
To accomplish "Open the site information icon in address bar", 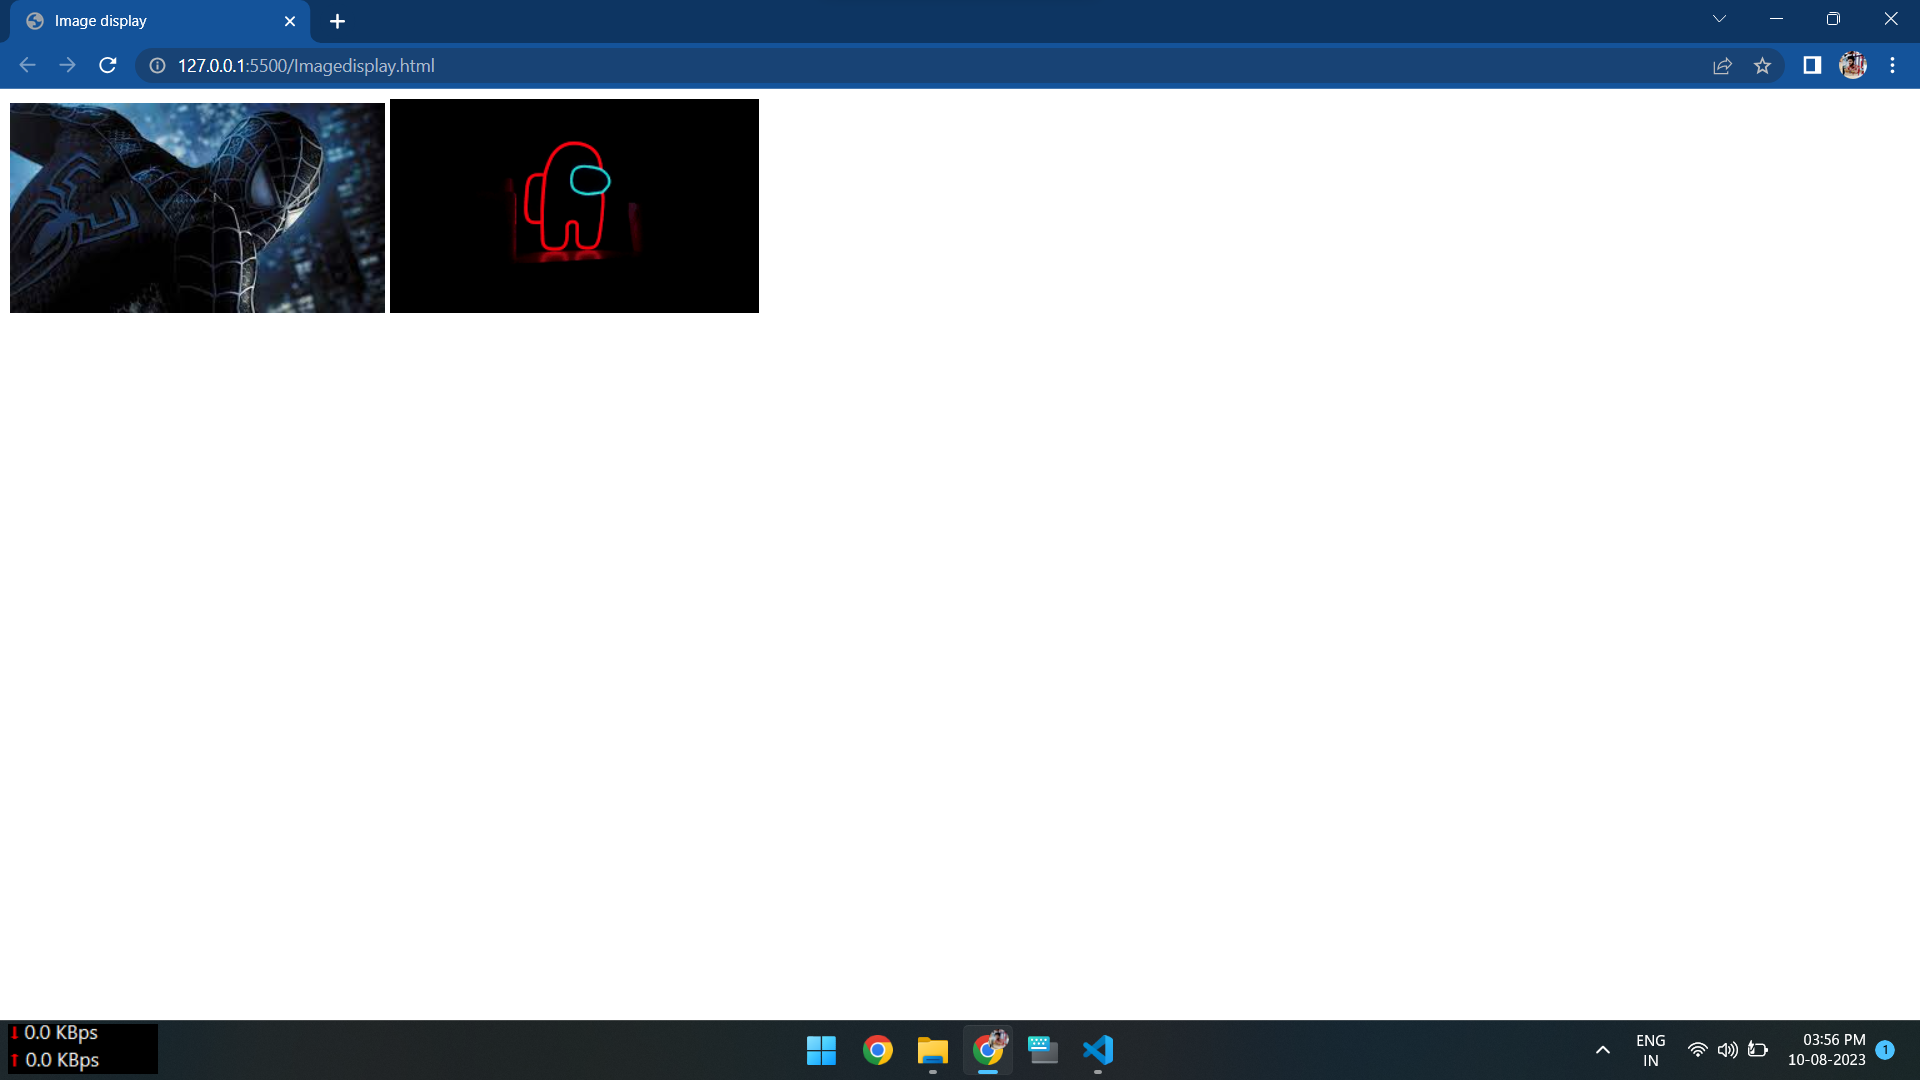I will click(156, 65).
